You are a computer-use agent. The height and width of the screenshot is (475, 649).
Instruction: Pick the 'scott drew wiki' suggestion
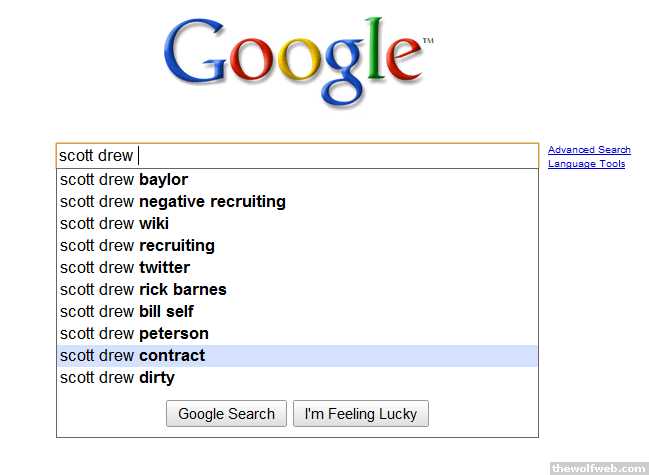pyautogui.click(x=114, y=224)
